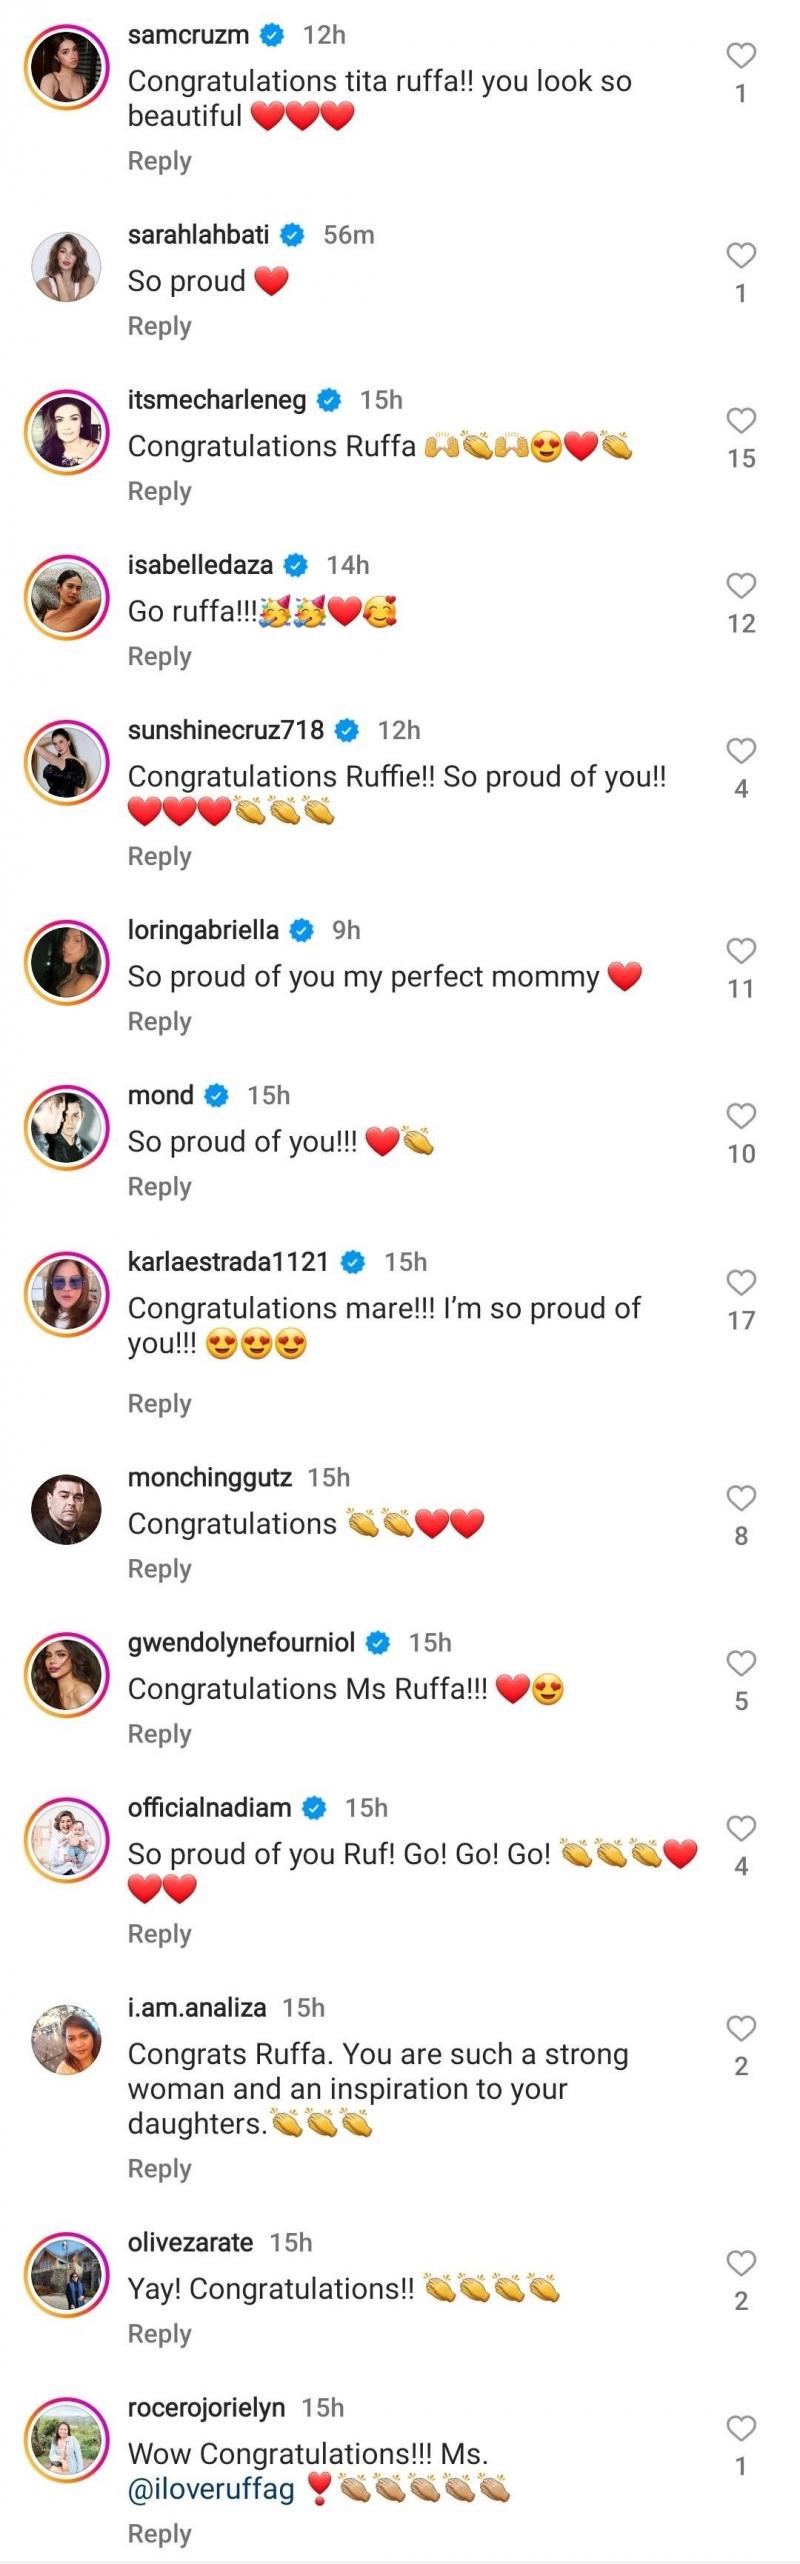The width and height of the screenshot is (800, 2564).
Task: Reply to officialnadiam's comment
Action: (159, 1934)
